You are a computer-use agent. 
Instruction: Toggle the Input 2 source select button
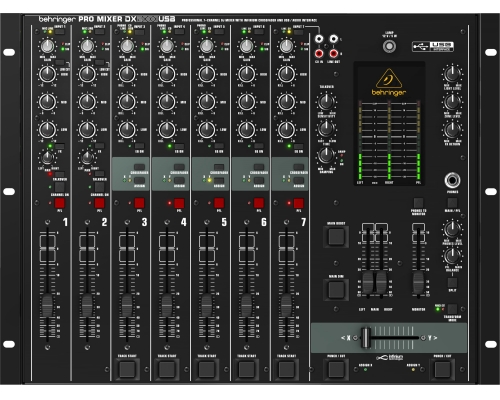pyautogui.click(x=99, y=32)
